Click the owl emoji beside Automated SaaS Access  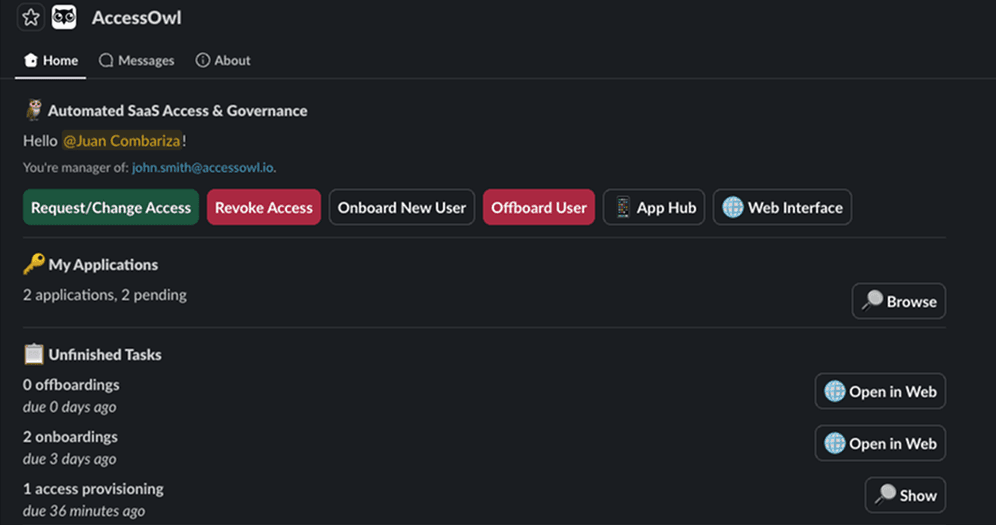pyautogui.click(x=34, y=110)
